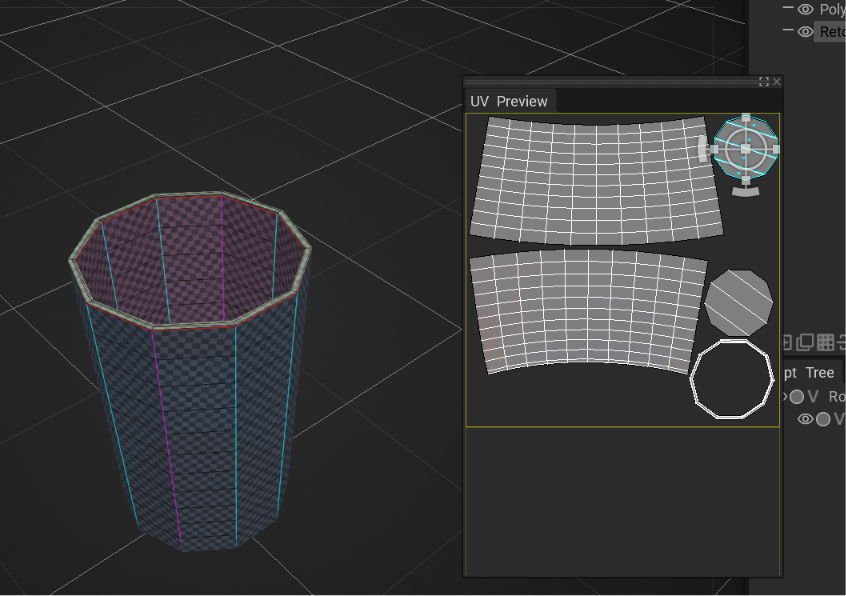Click the curved scale handle below UV gizmo
Screen dimensions: 846x596
[x=746, y=191]
